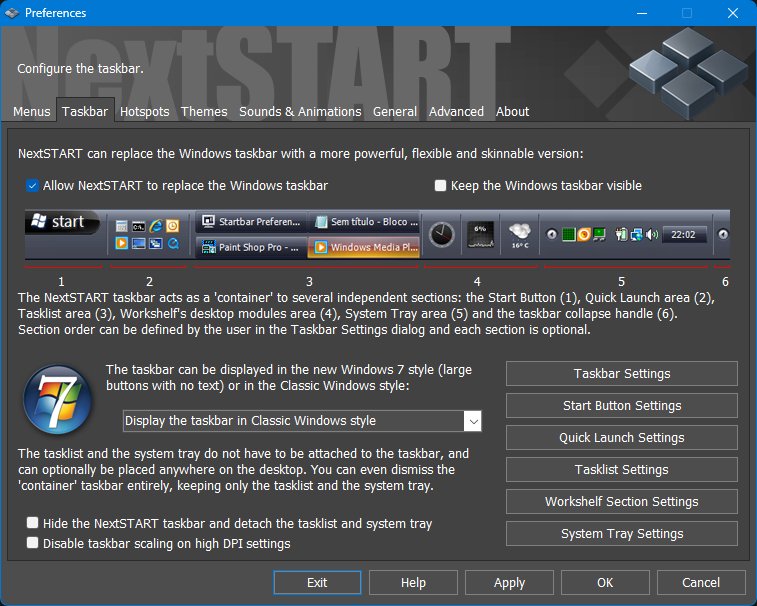Click the Sem título - Bloco task in preview
Viewport: 757px width, 606px height.
[363, 222]
